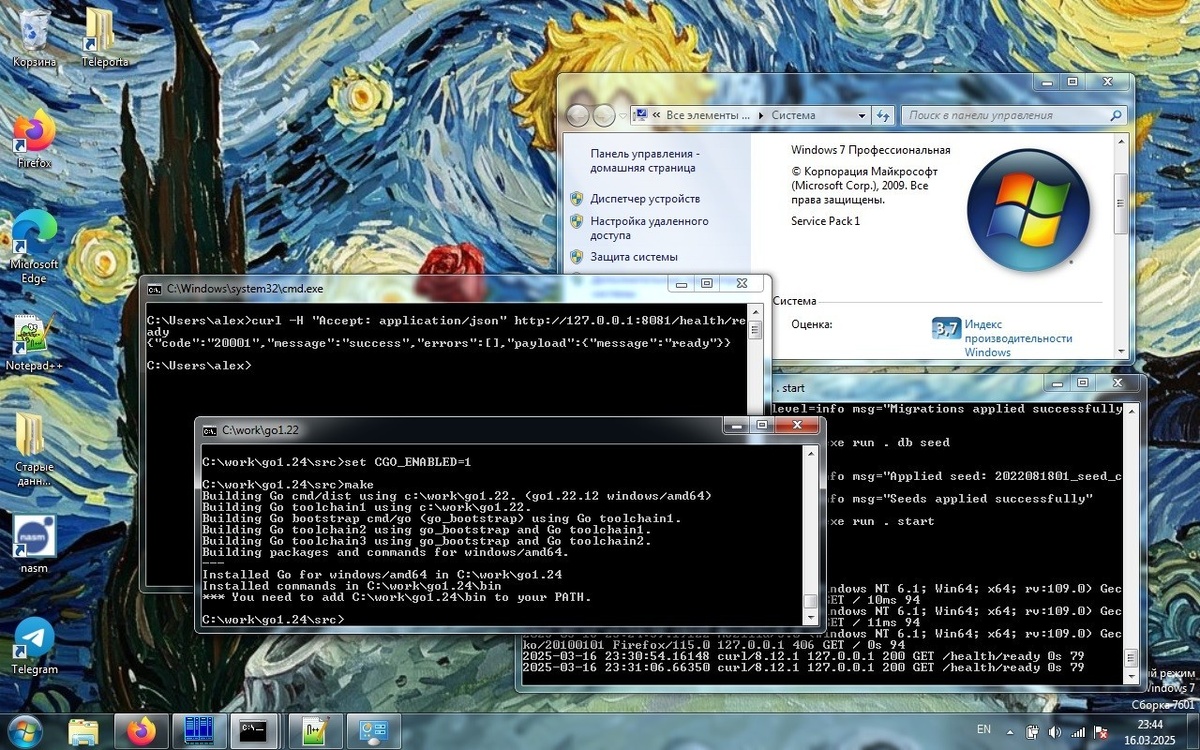The image size is (1200, 750).
Task: Open Индекс производительности Windows link
Action: tap(1018, 338)
